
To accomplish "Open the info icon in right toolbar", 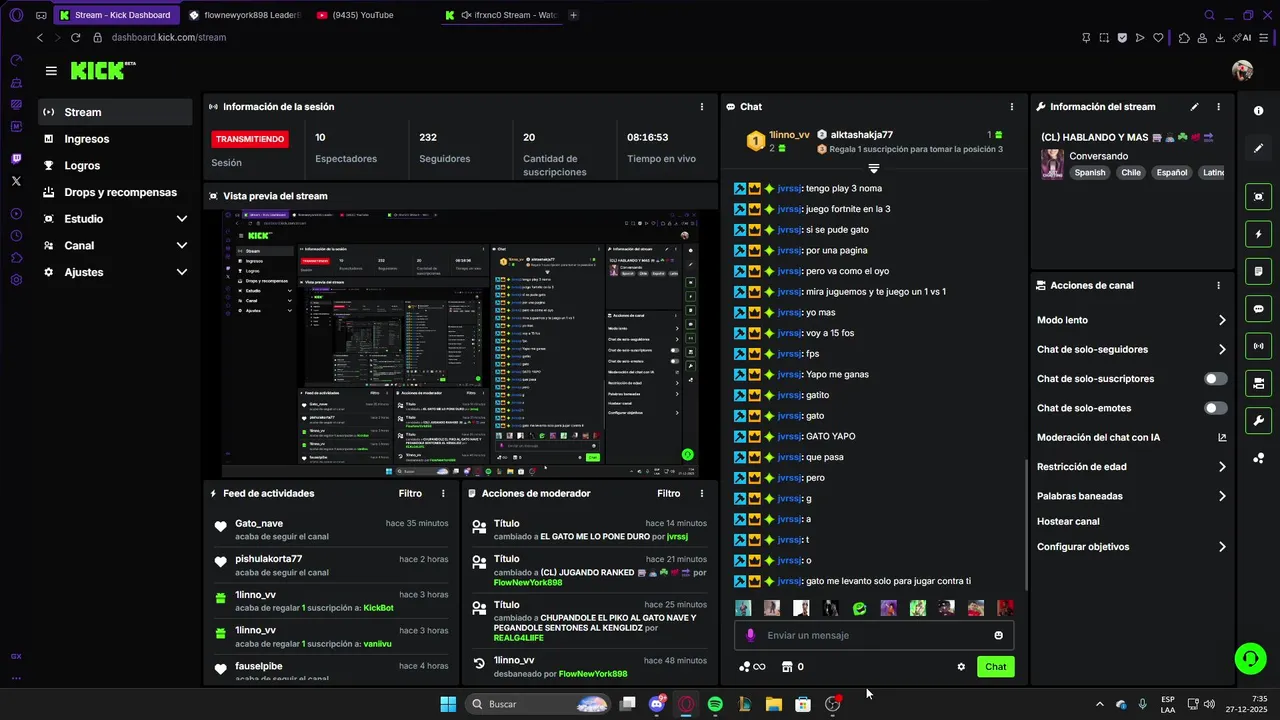I will coord(1258,111).
